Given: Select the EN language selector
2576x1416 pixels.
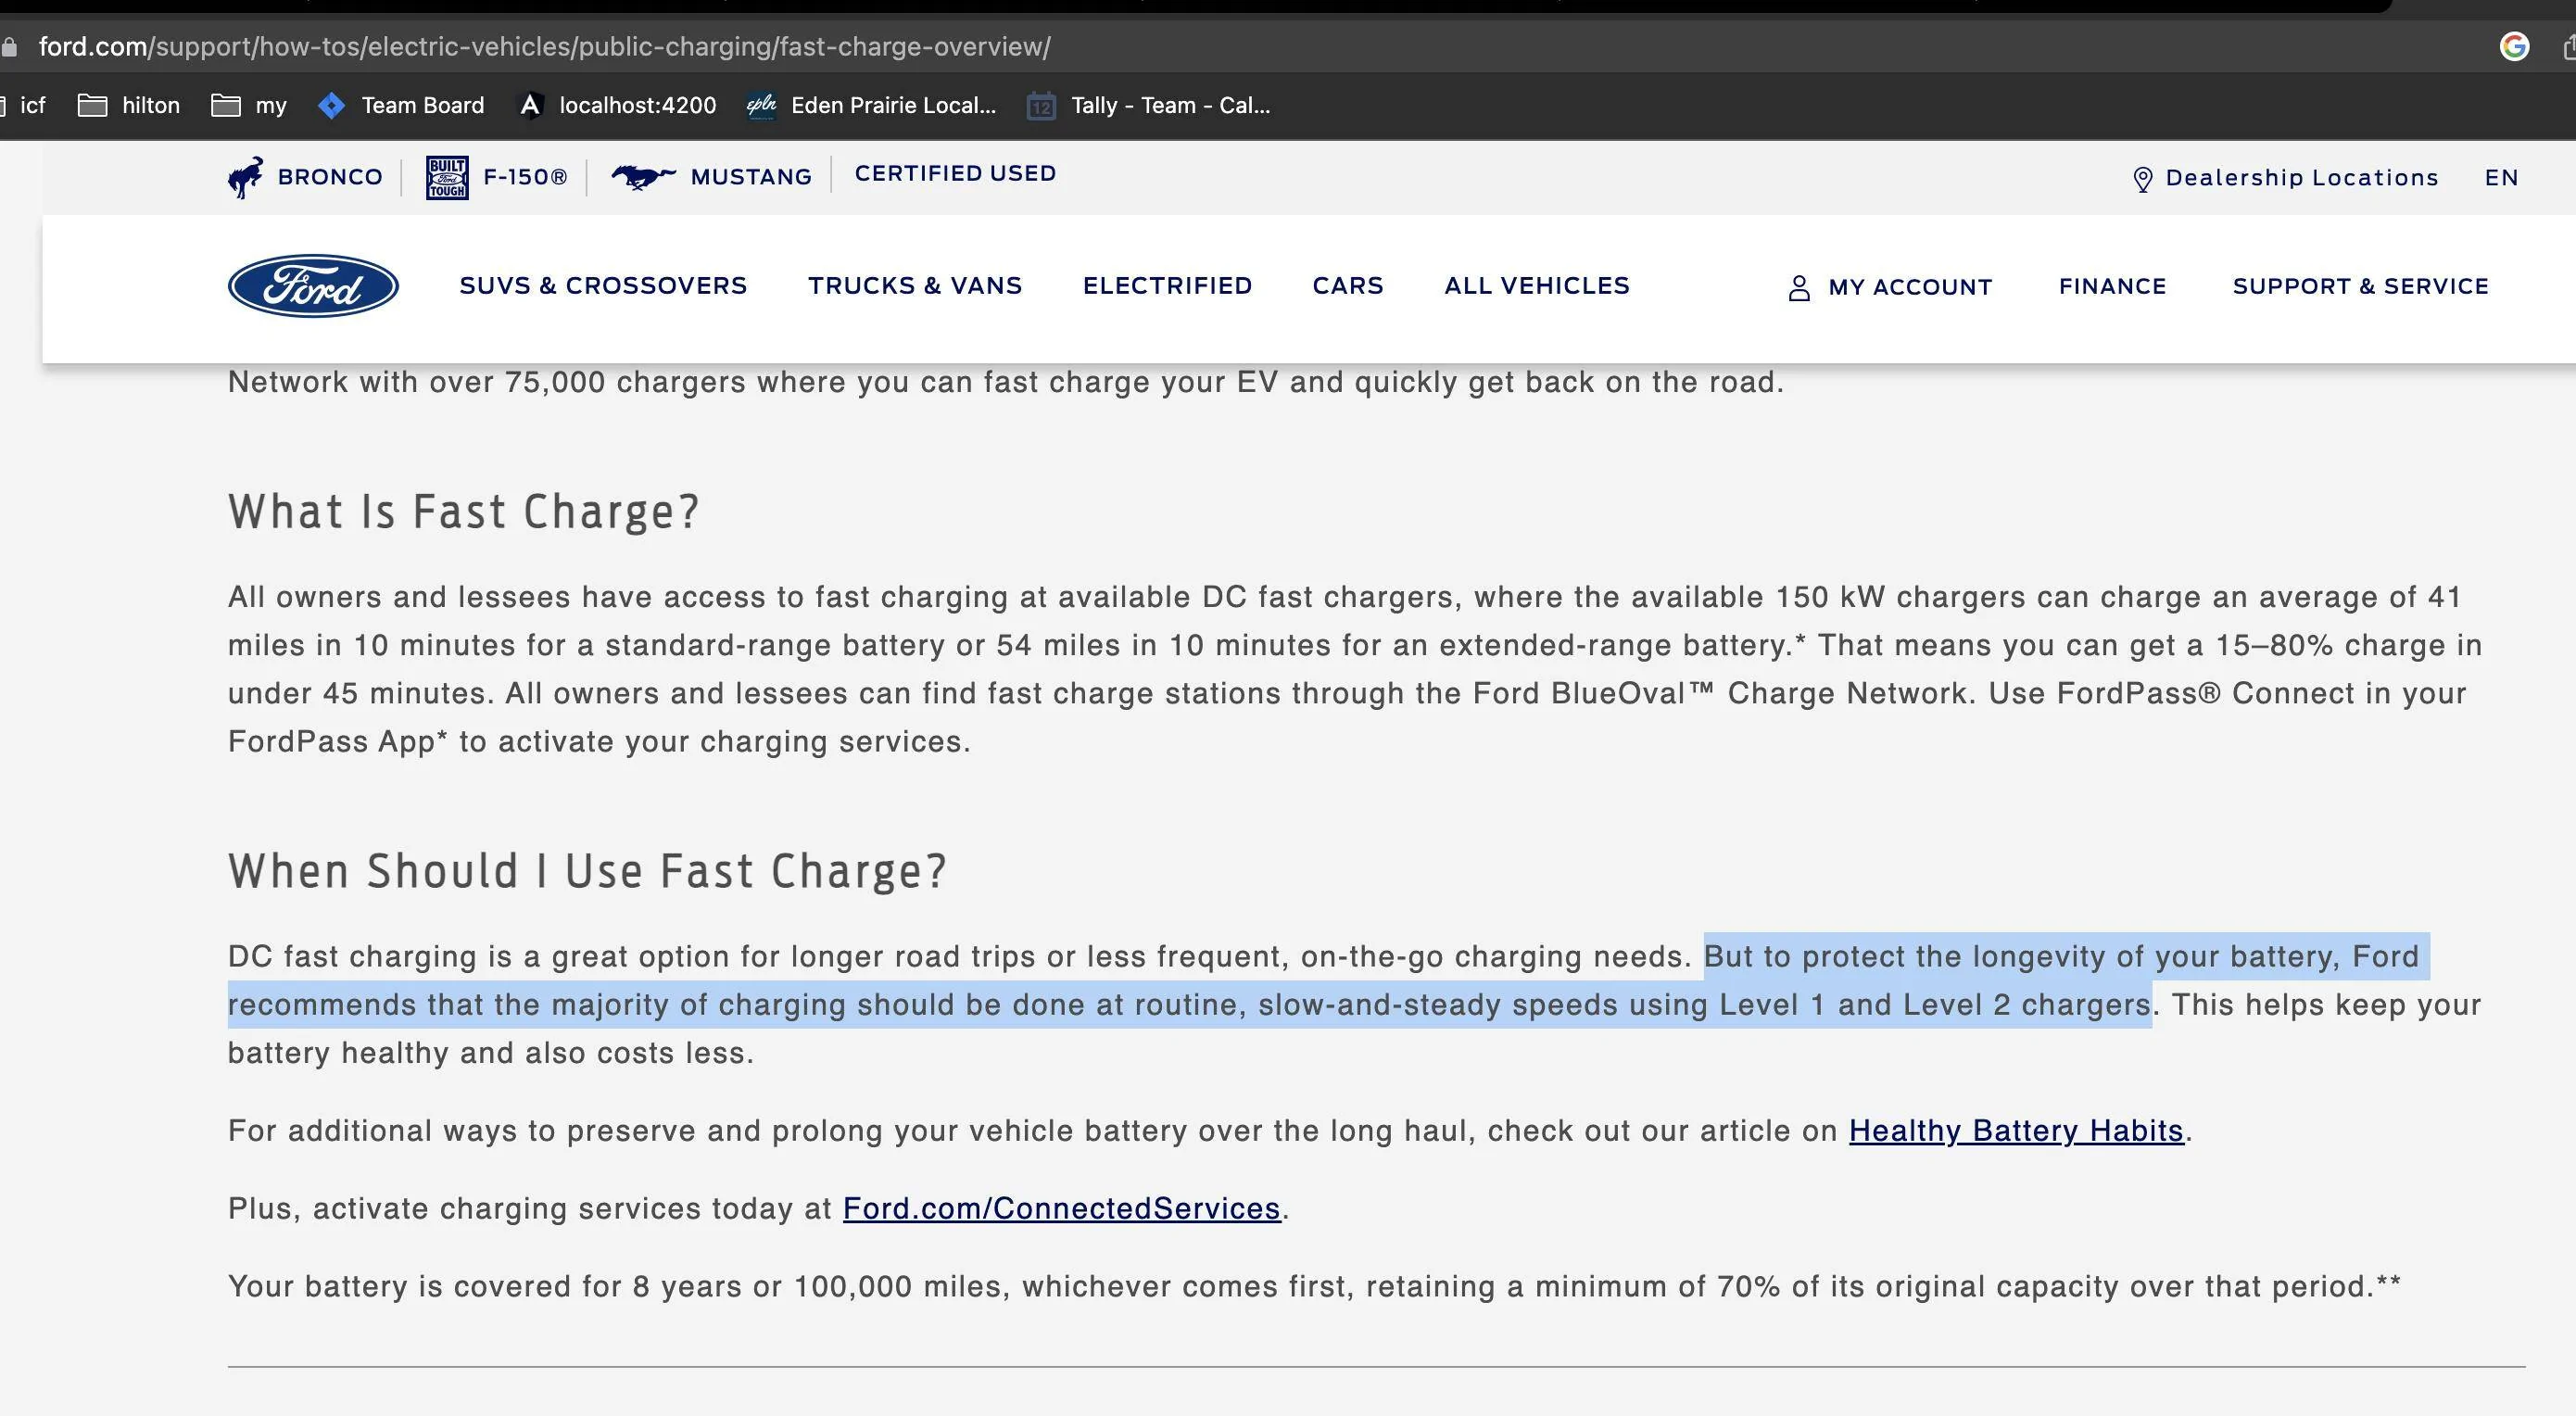Looking at the screenshot, I should point(2501,178).
